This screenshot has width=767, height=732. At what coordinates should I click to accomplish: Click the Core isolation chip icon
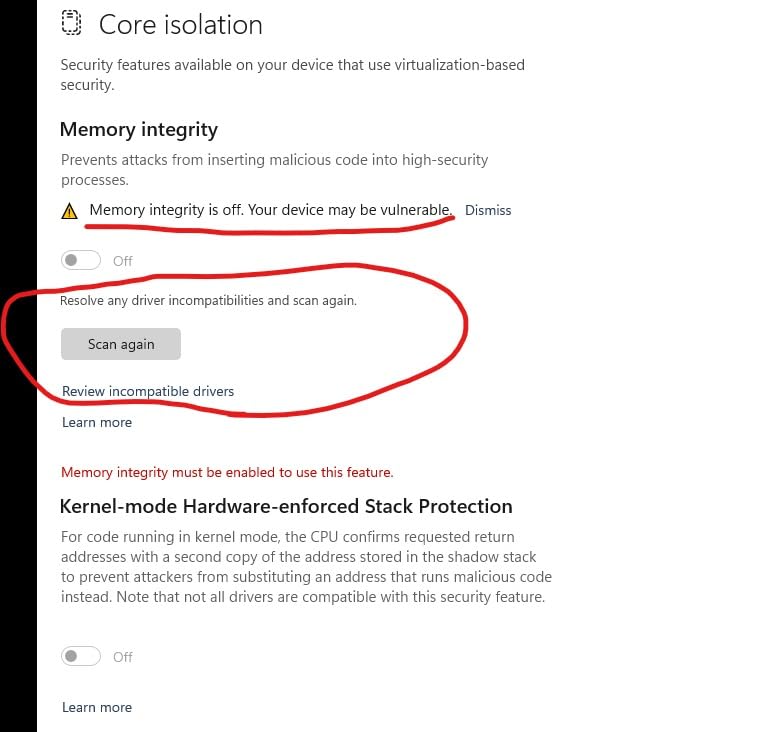click(x=71, y=23)
